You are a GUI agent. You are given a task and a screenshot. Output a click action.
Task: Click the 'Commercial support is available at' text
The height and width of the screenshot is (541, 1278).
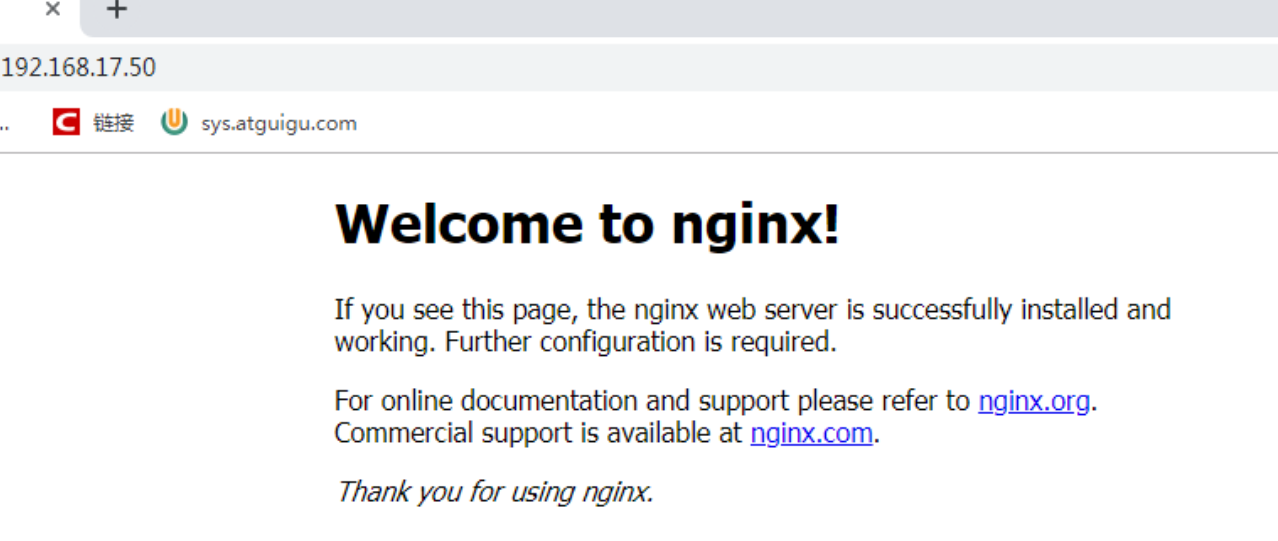click(538, 433)
